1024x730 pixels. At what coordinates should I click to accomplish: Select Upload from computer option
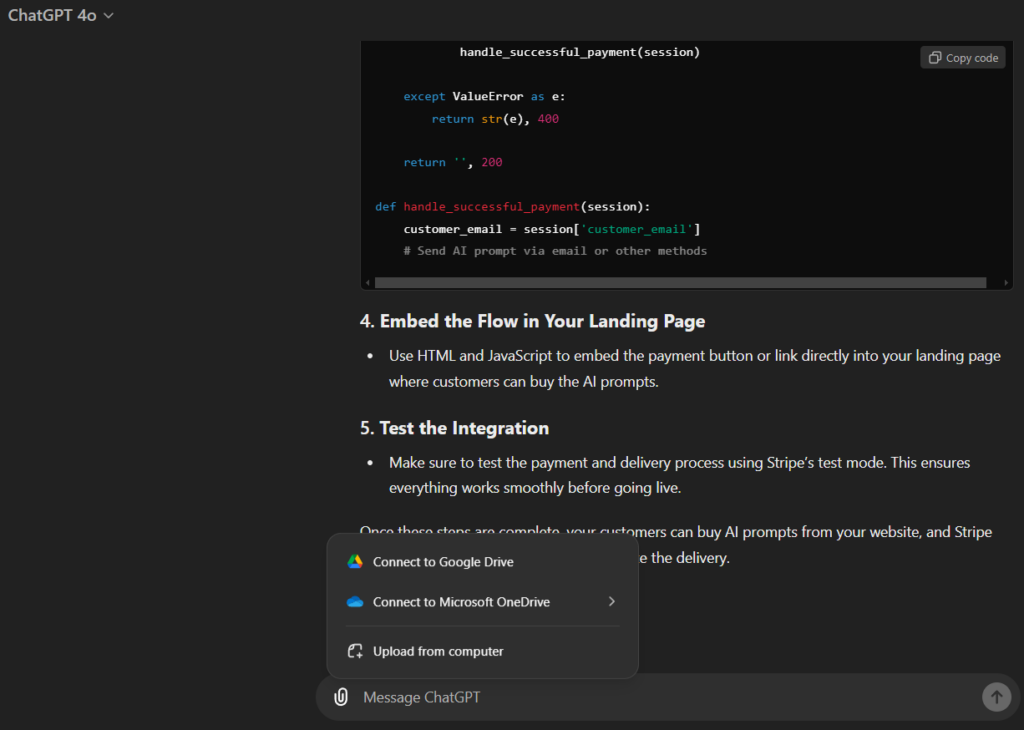coord(483,651)
